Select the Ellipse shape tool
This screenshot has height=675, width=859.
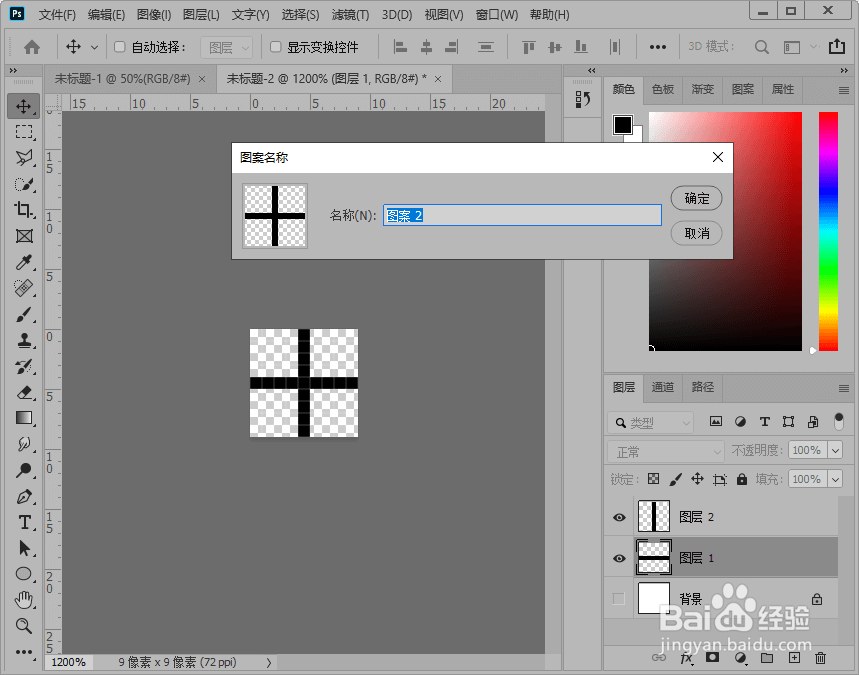pos(24,574)
